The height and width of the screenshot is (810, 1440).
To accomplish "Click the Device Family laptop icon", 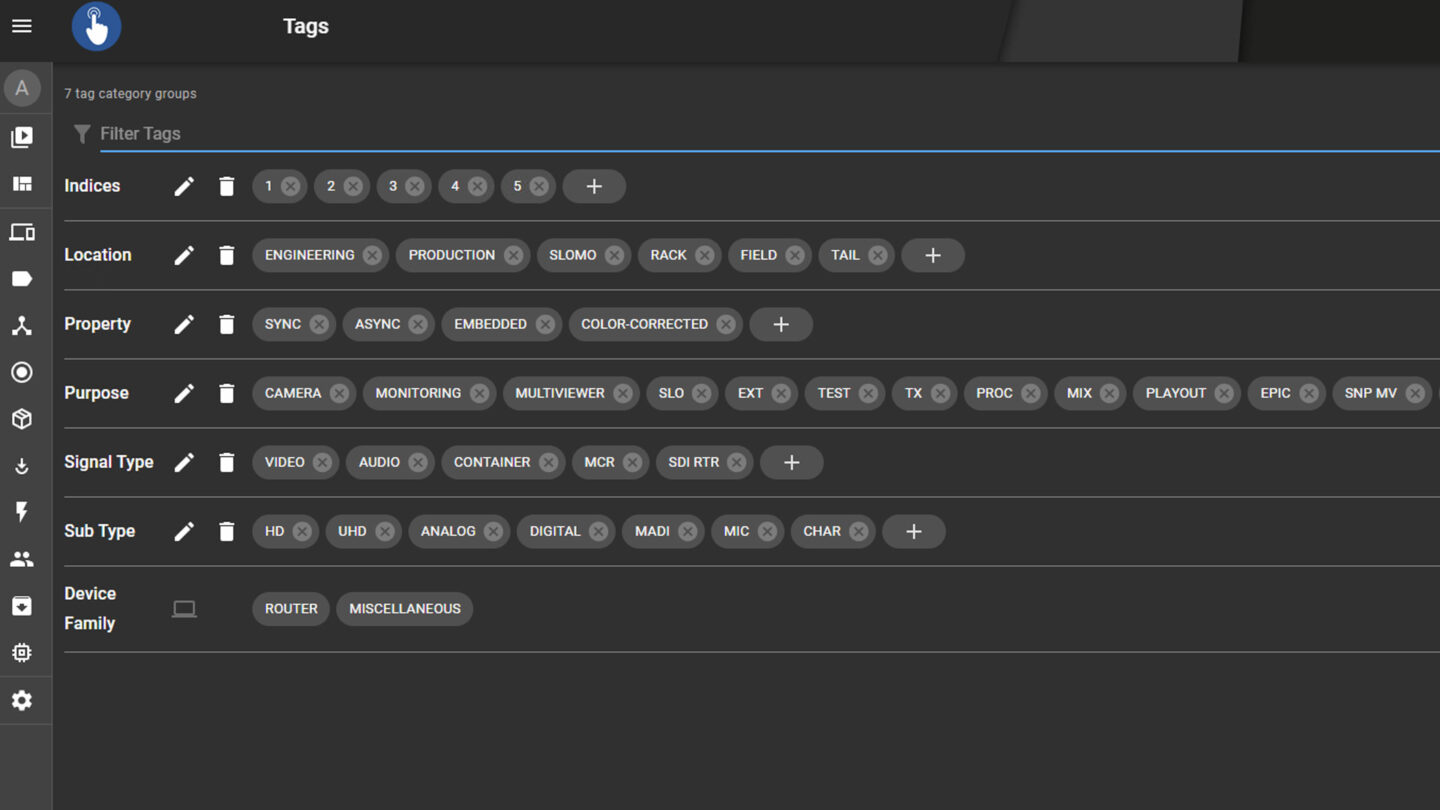I will click(x=184, y=609).
